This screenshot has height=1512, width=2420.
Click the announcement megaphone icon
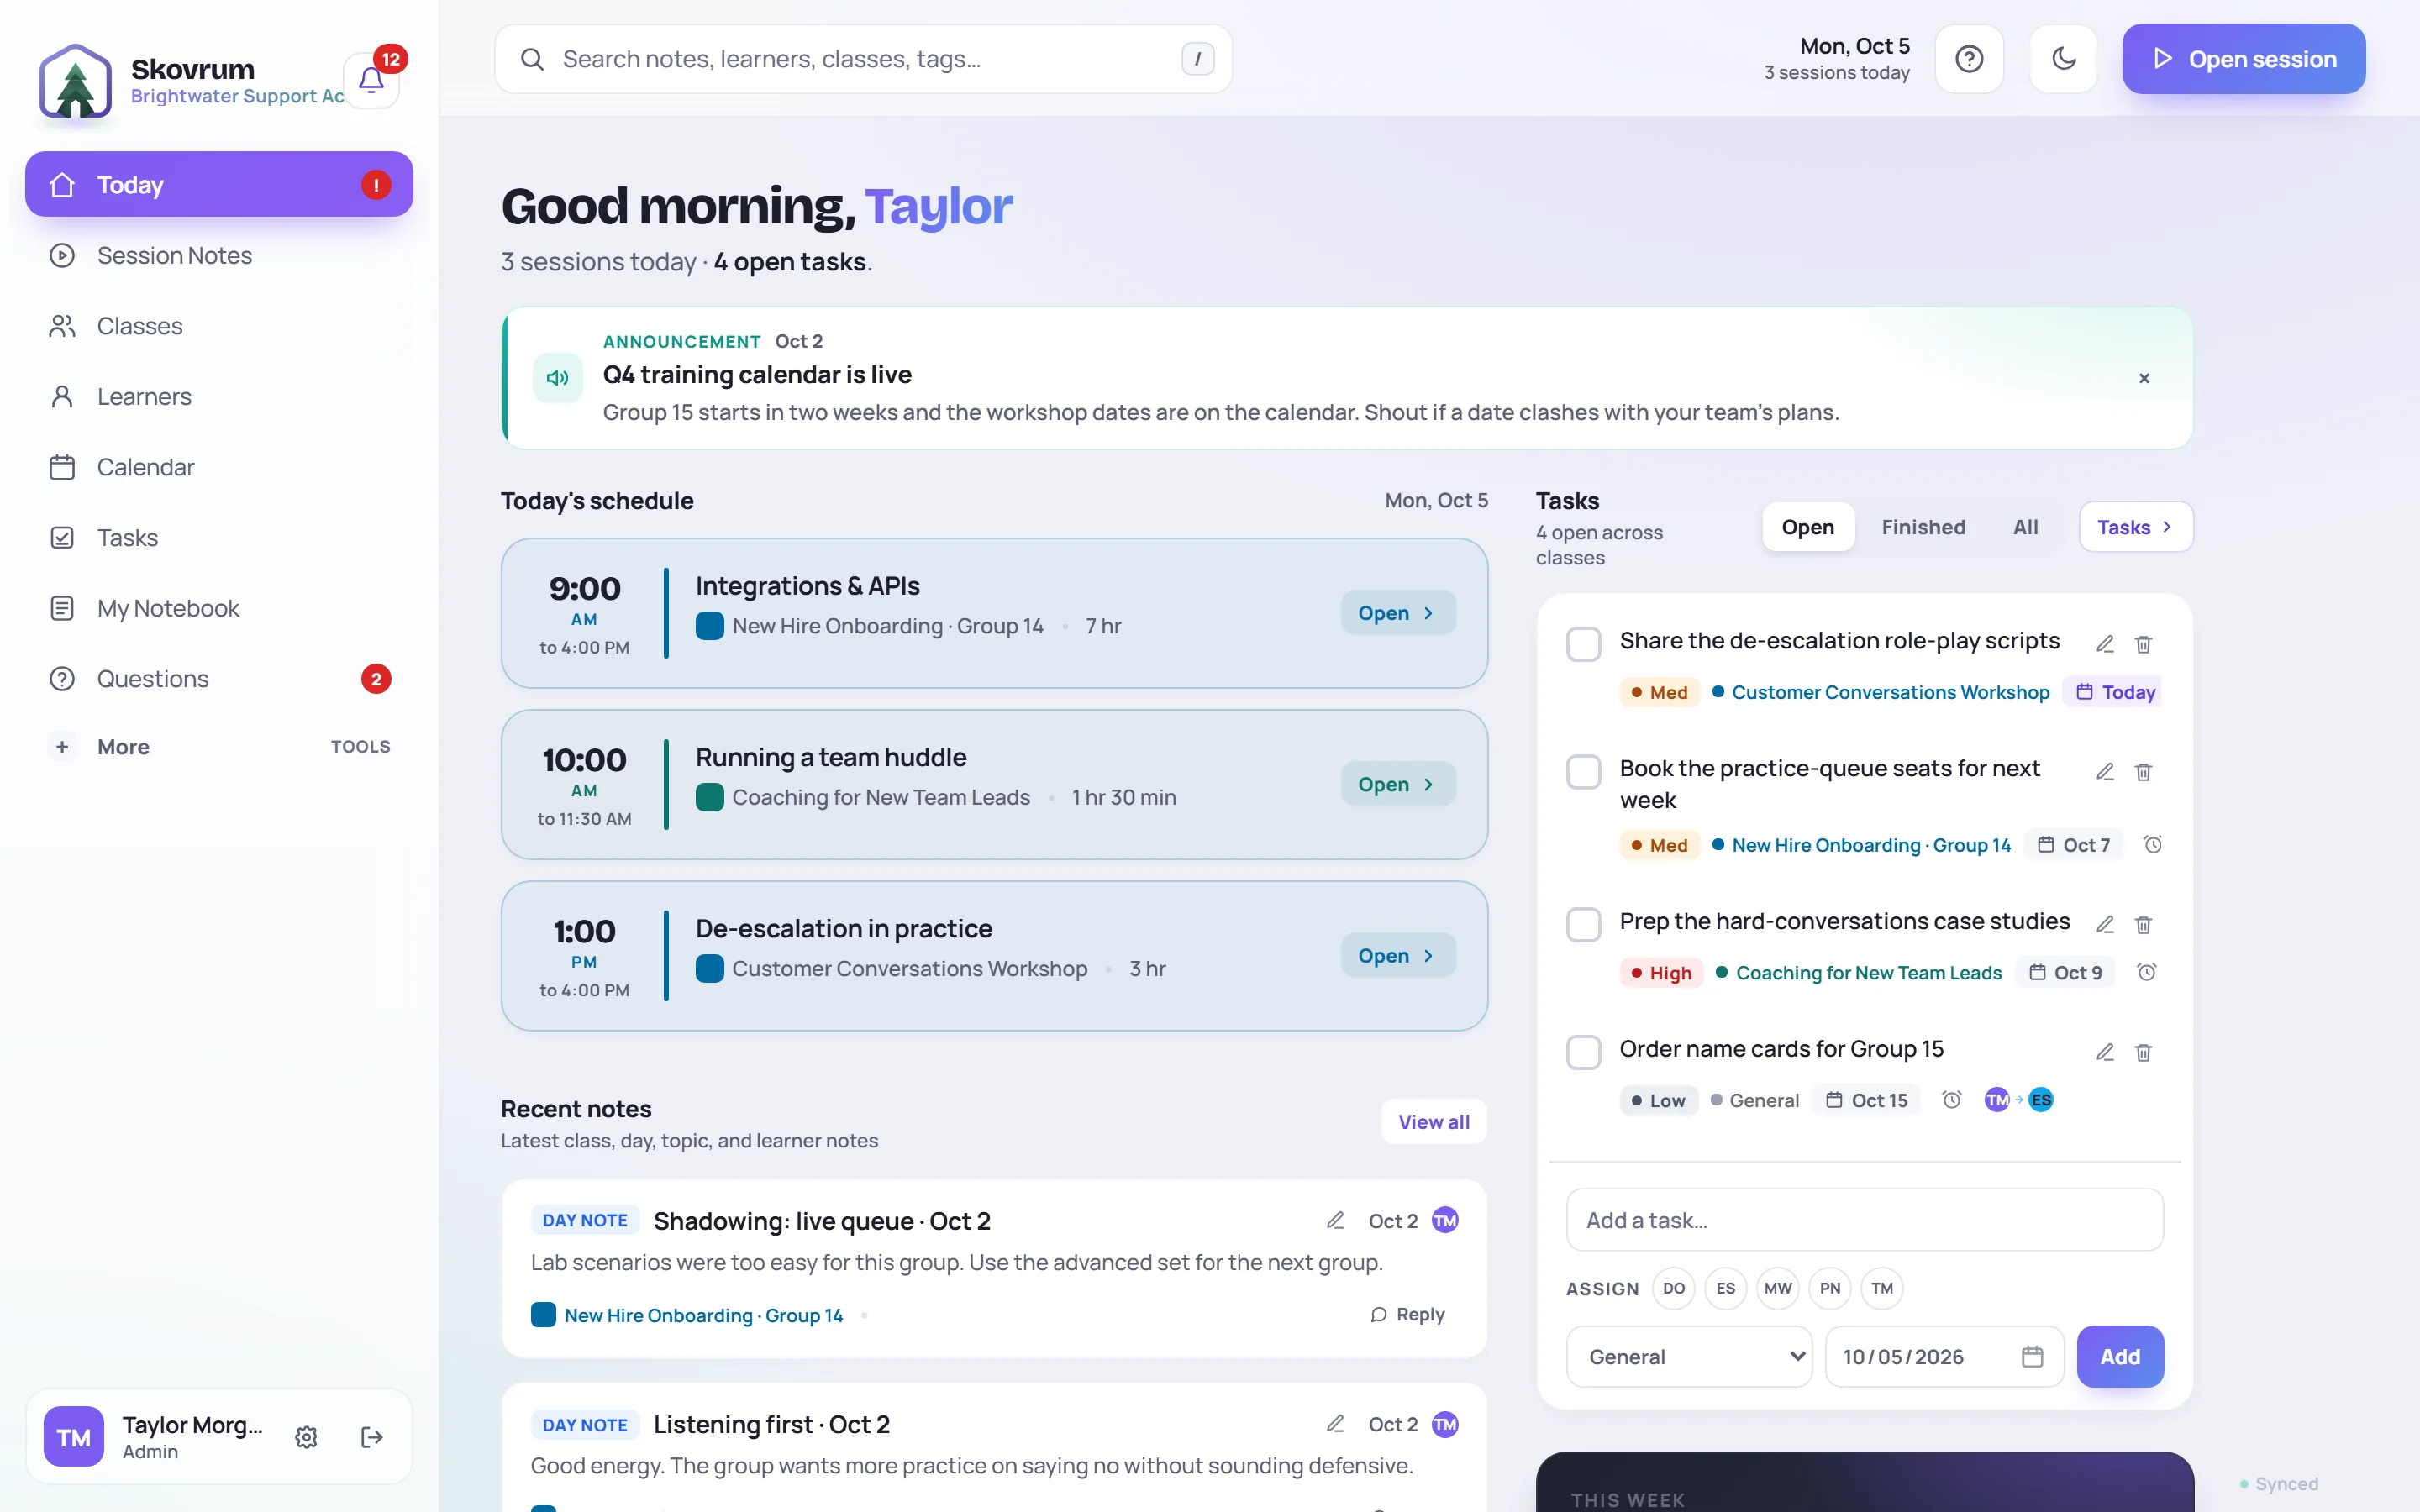558,378
